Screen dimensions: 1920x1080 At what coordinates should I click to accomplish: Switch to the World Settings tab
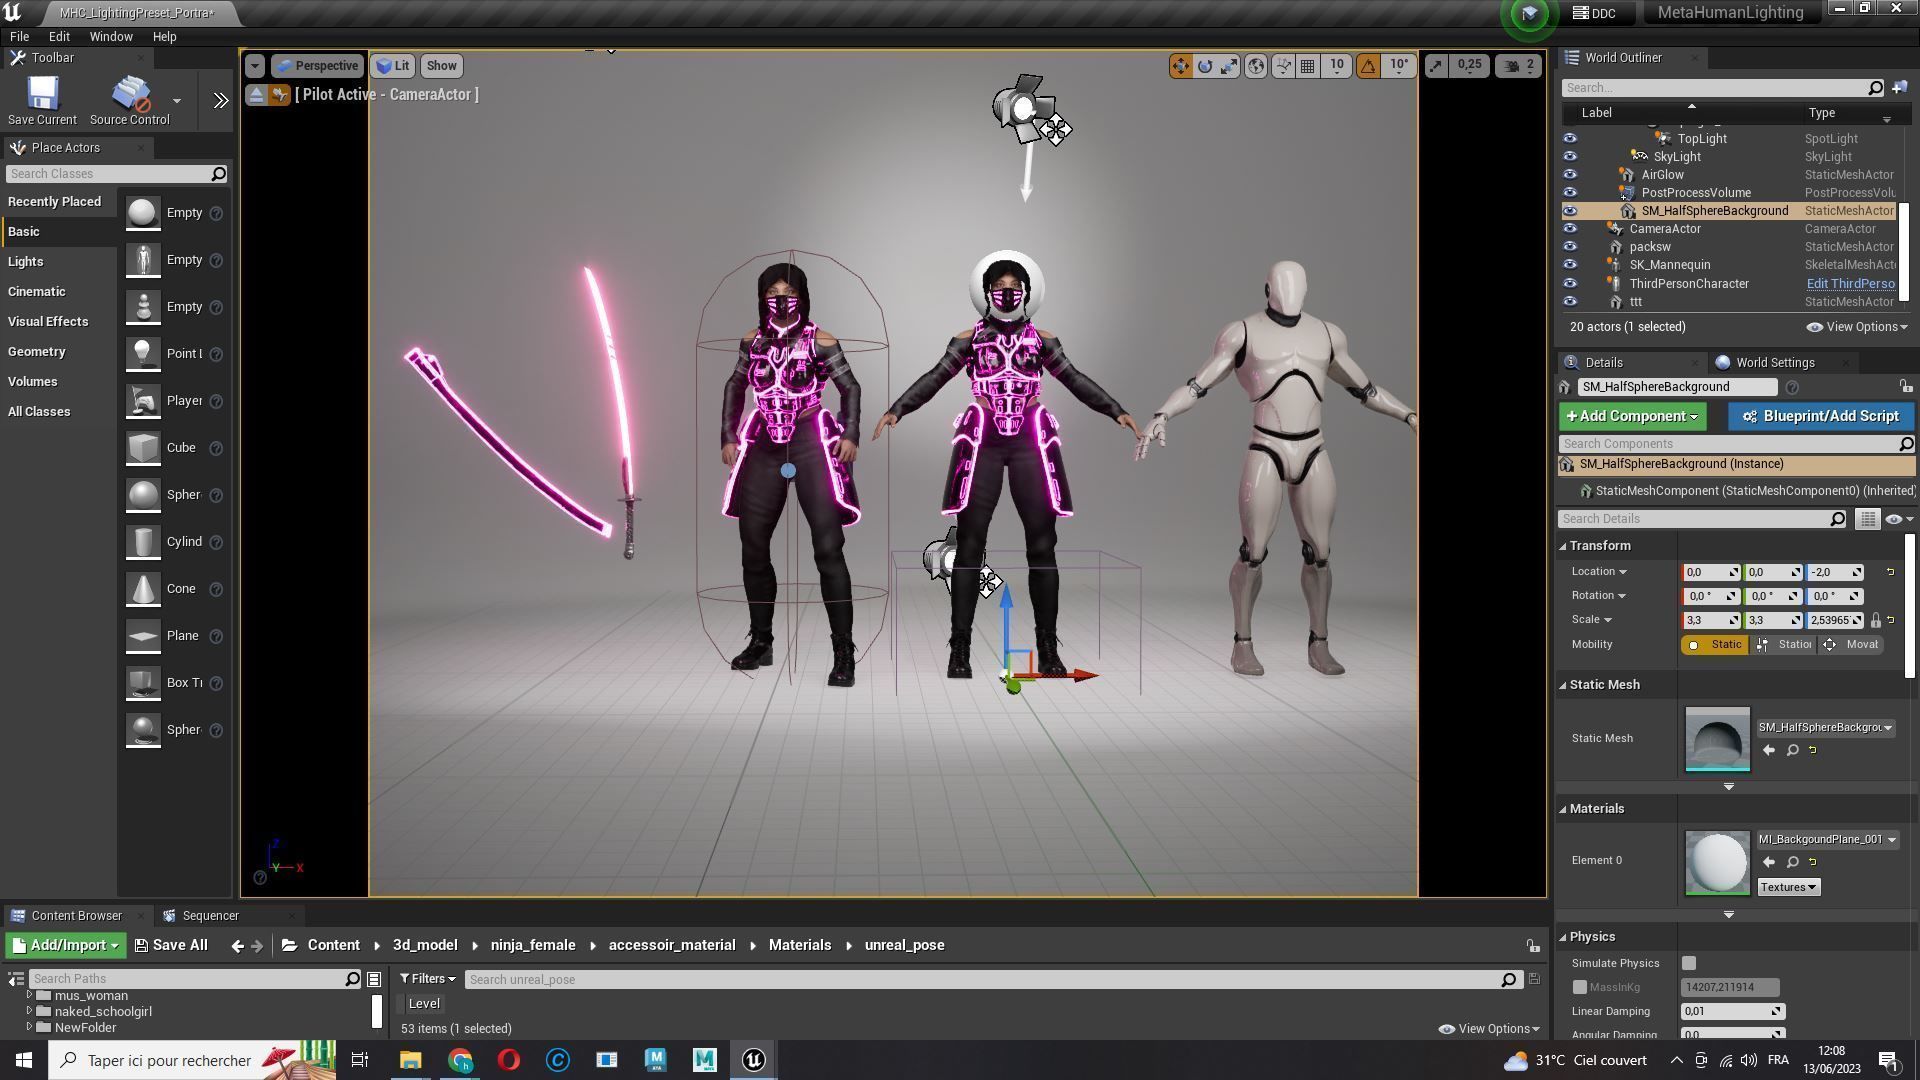pos(1775,363)
